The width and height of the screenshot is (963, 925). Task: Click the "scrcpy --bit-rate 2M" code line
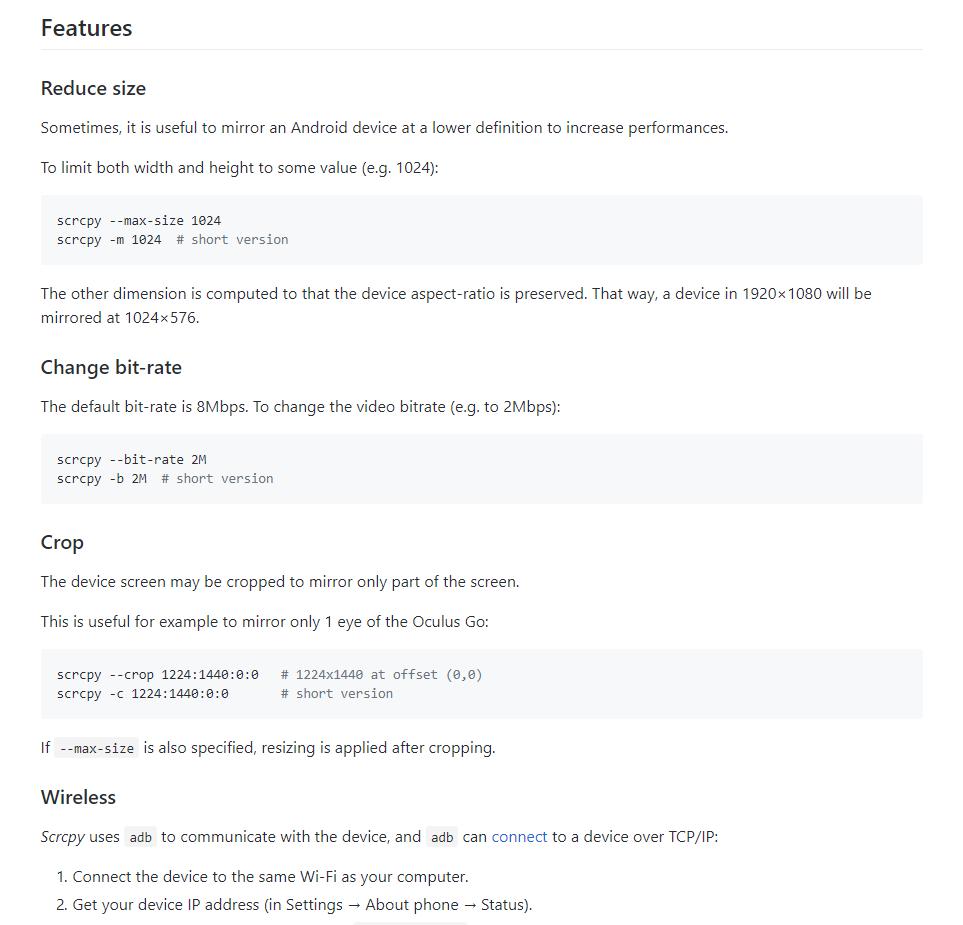click(x=132, y=460)
